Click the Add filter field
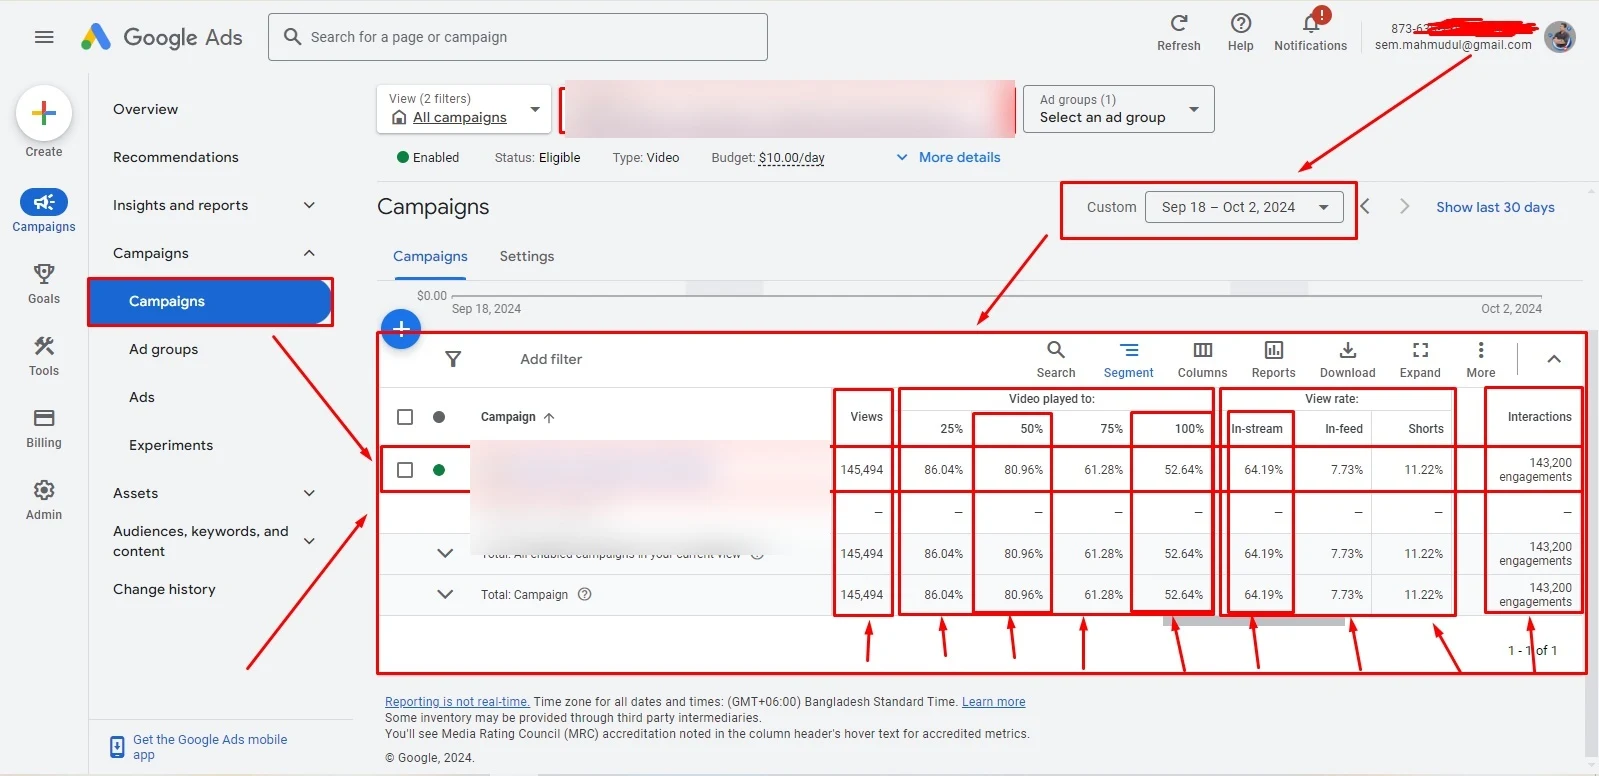1599x776 pixels. click(x=551, y=359)
